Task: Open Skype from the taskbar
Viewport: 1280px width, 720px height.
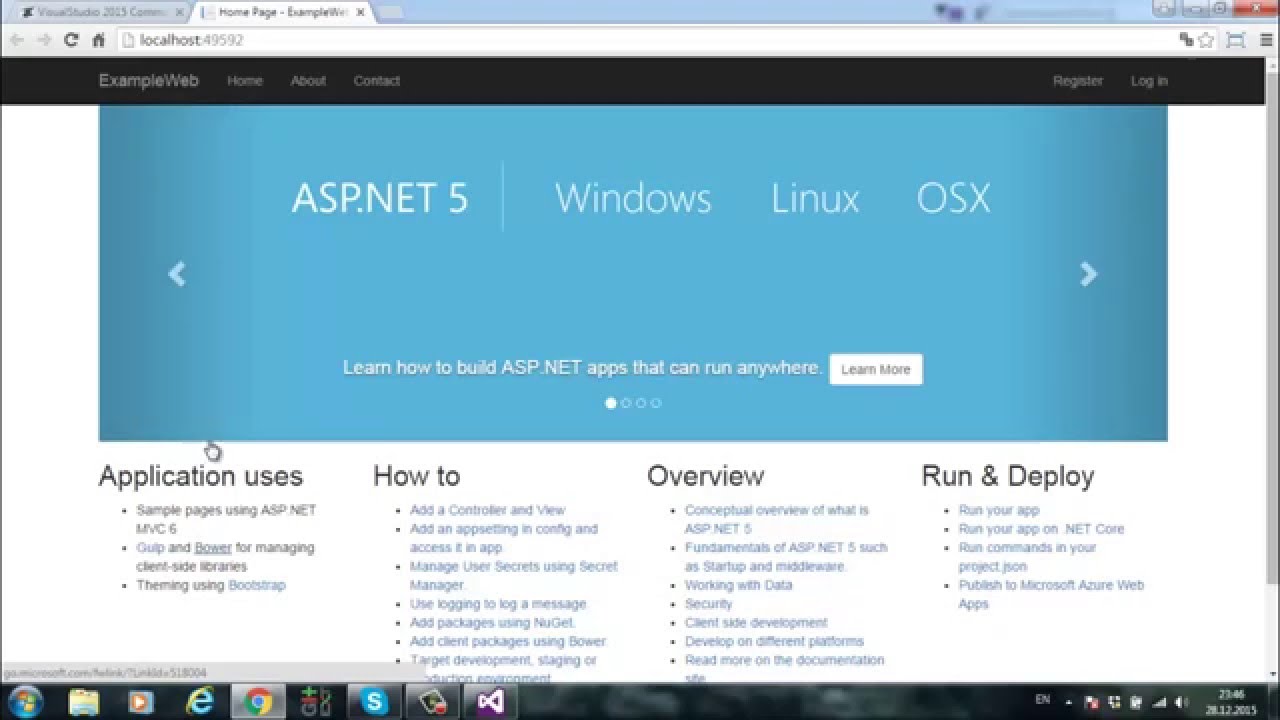Action: point(375,702)
